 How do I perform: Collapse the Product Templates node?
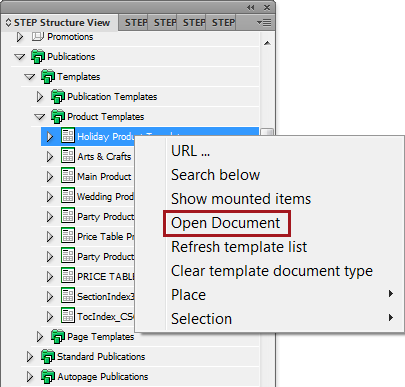[40, 117]
